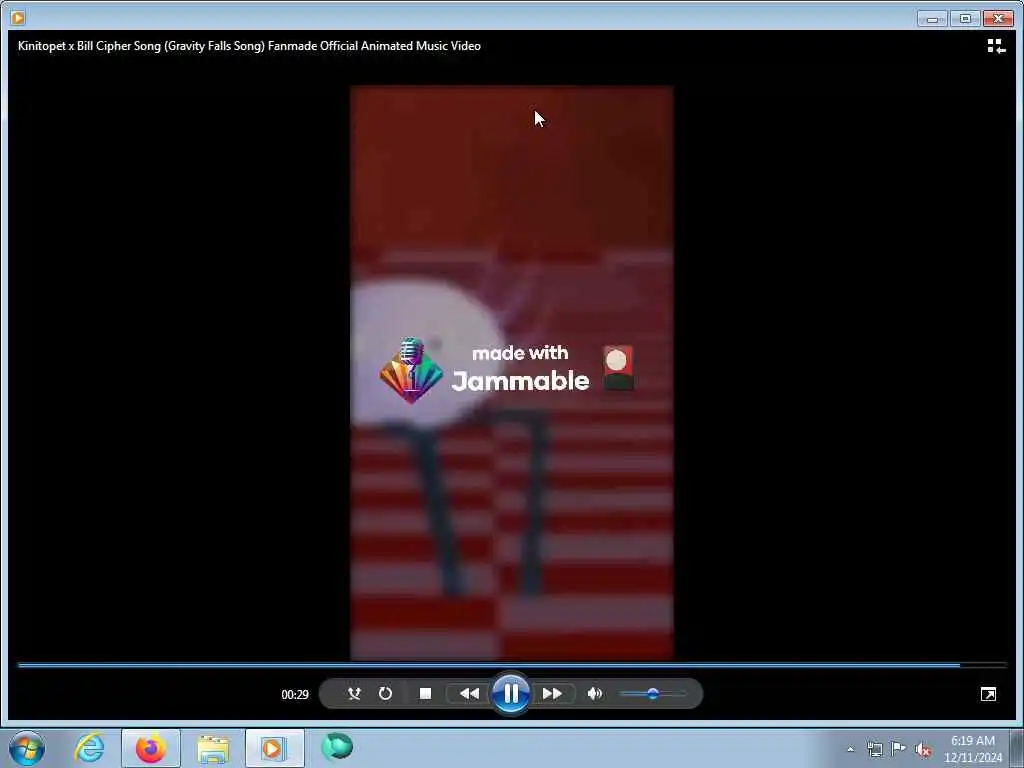The image size is (1024, 768).
Task: Close the Windows Media Player window
Action: coord(998,18)
